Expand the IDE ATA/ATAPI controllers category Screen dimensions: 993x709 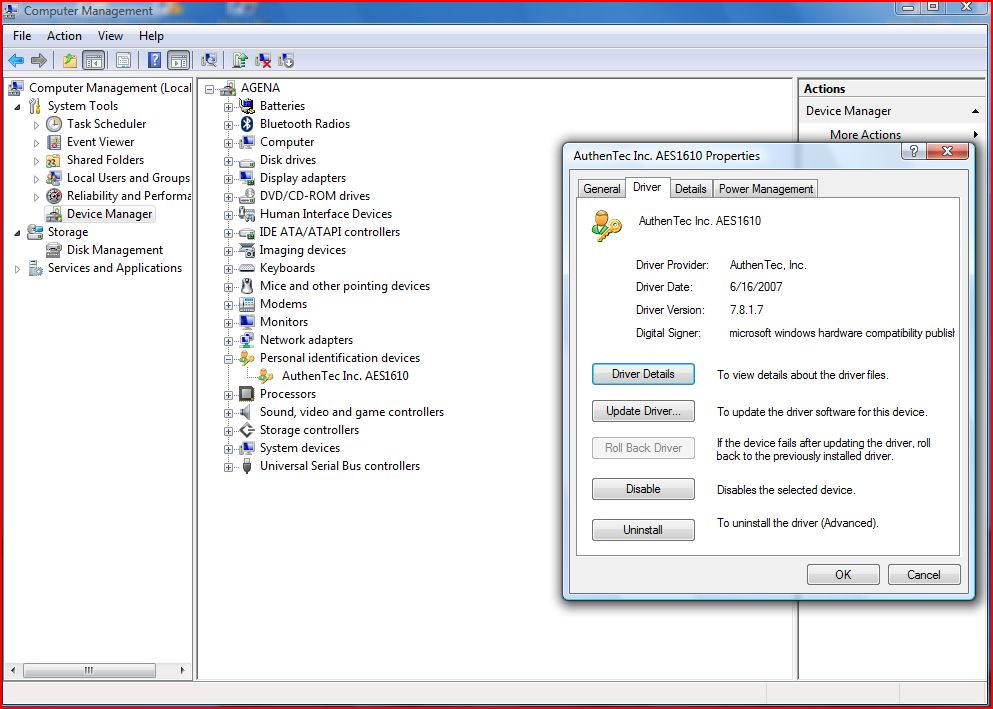[228, 234]
